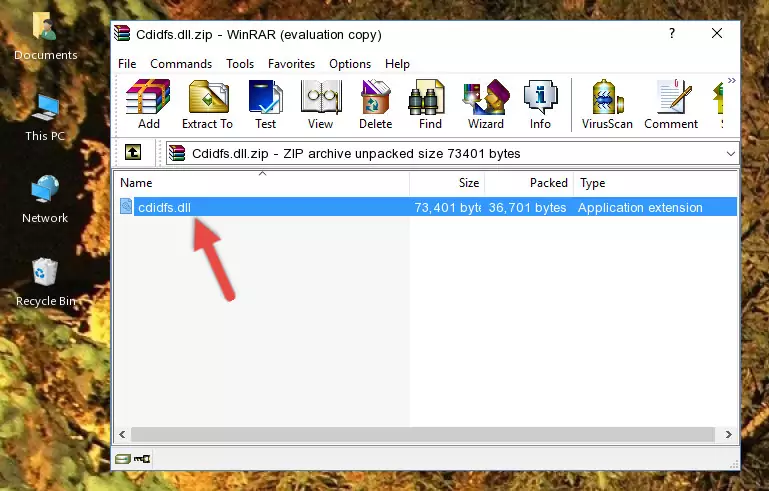769x491 pixels.
Task: Click the 73,401 bytes size cell
Action: 447,207
